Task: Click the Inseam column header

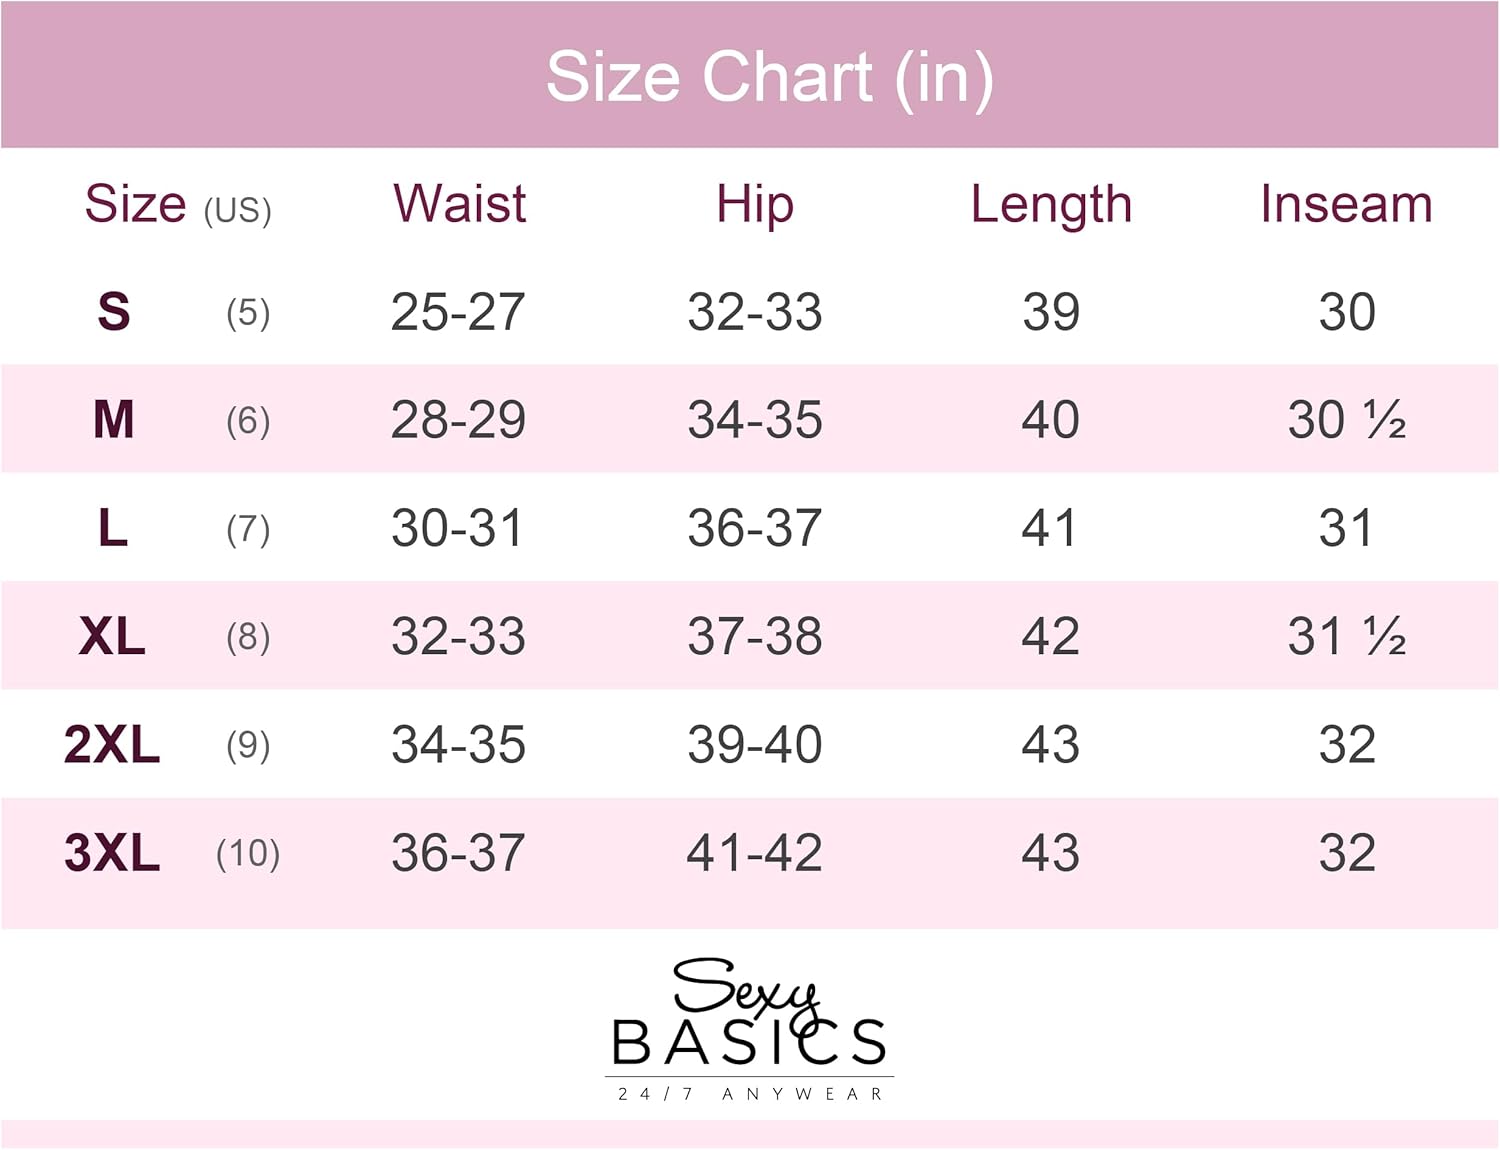Action: pos(1346,204)
